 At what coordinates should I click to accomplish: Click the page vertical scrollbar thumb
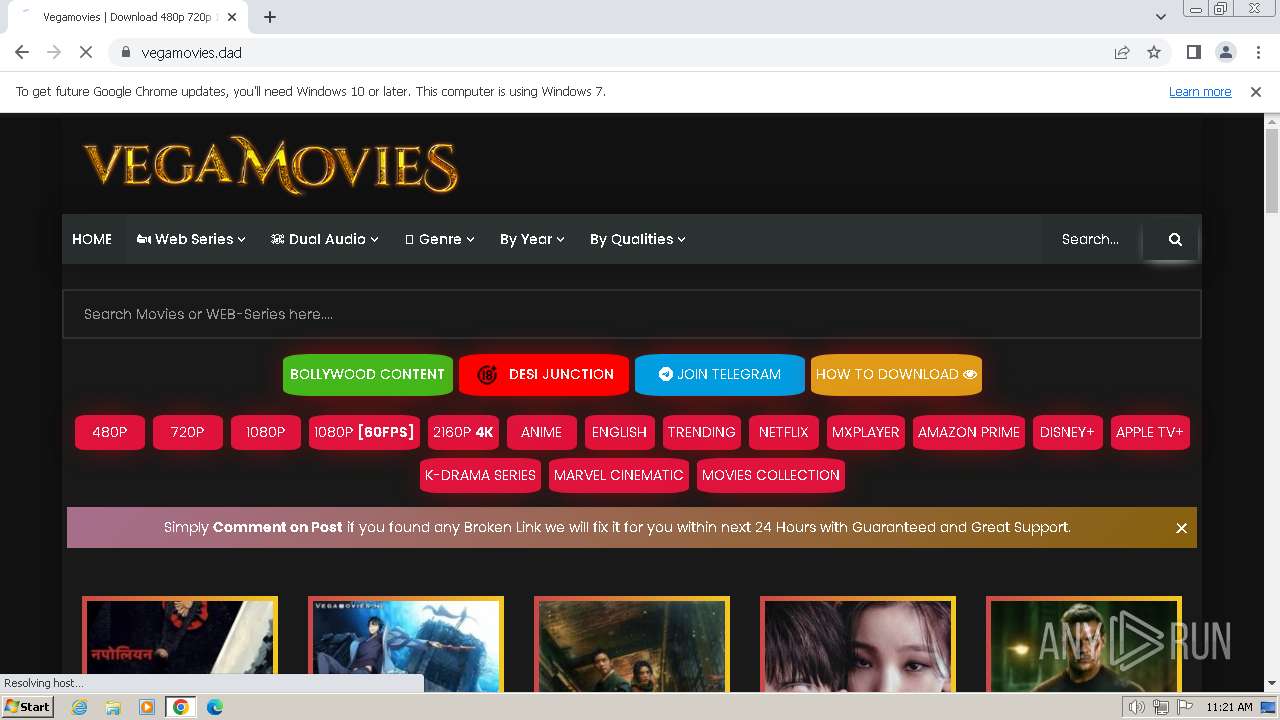tap(1272, 170)
